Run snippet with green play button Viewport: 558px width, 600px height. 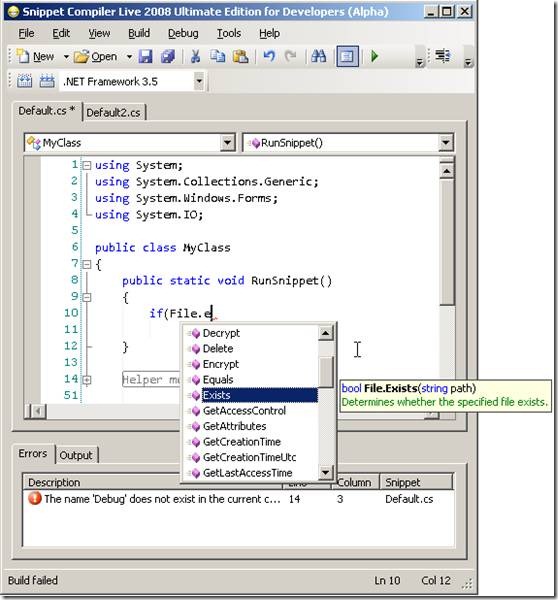tap(375, 56)
